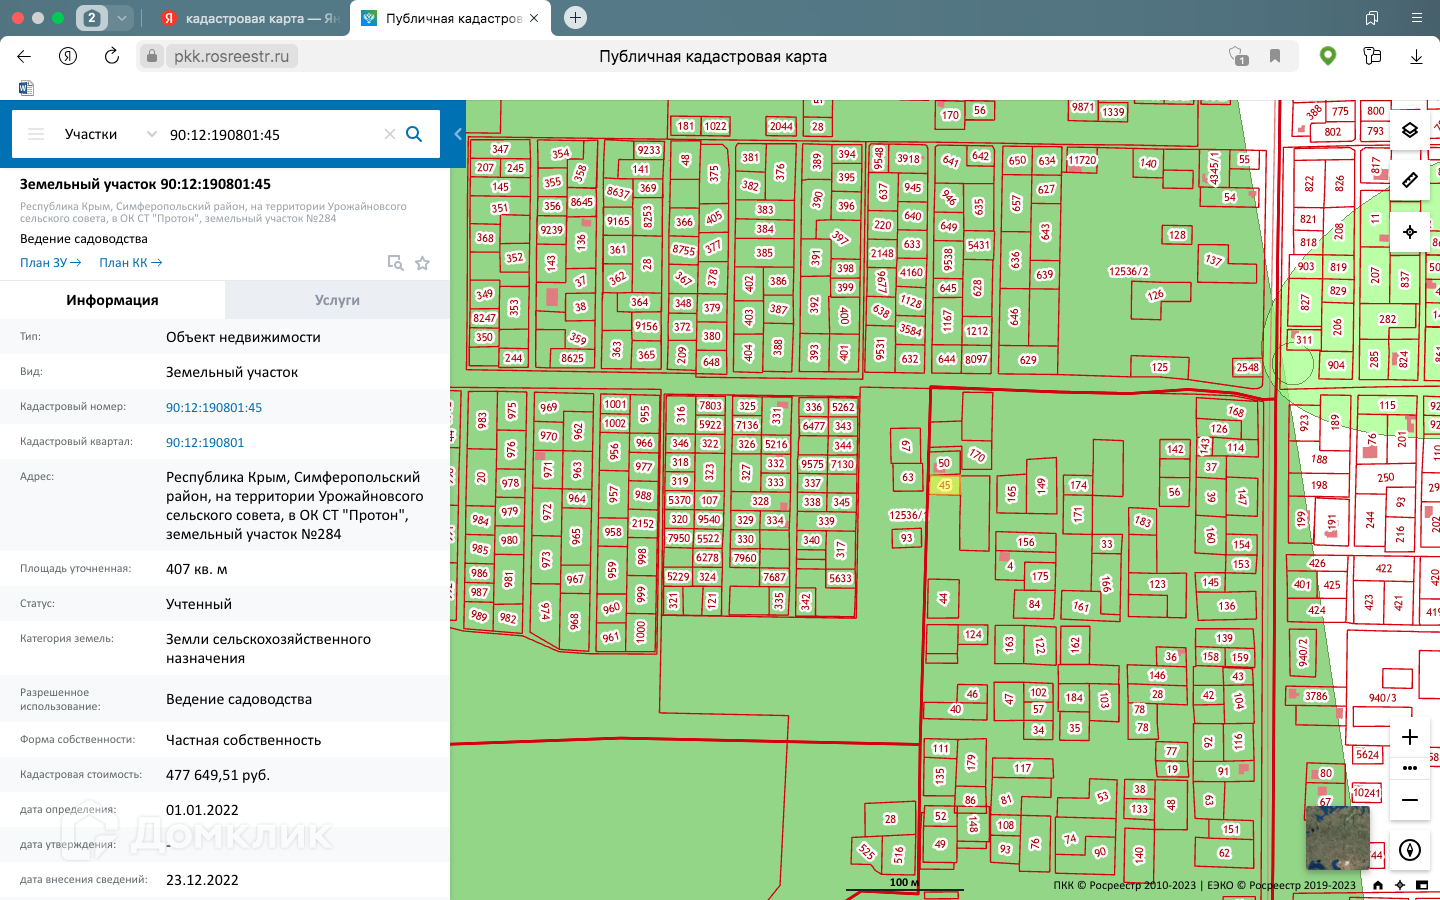Click the locate-me crosshair map button
This screenshot has width=1440, height=900.
(1409, 232)
